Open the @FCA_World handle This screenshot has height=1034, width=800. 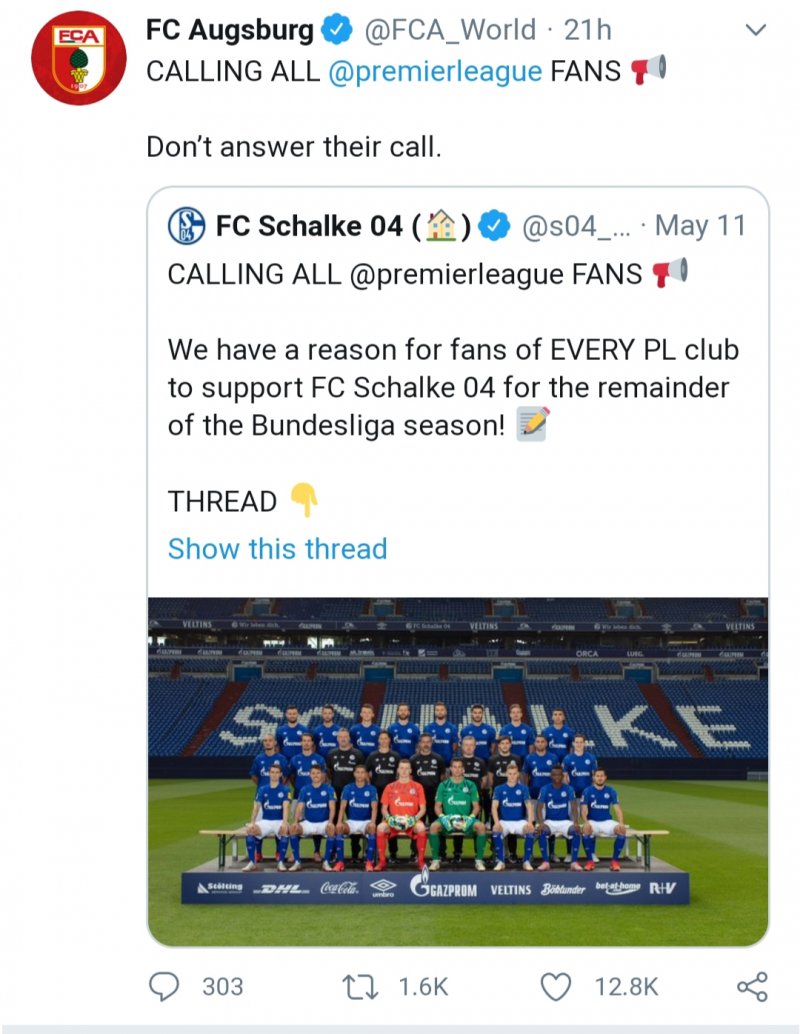(449, 31)
